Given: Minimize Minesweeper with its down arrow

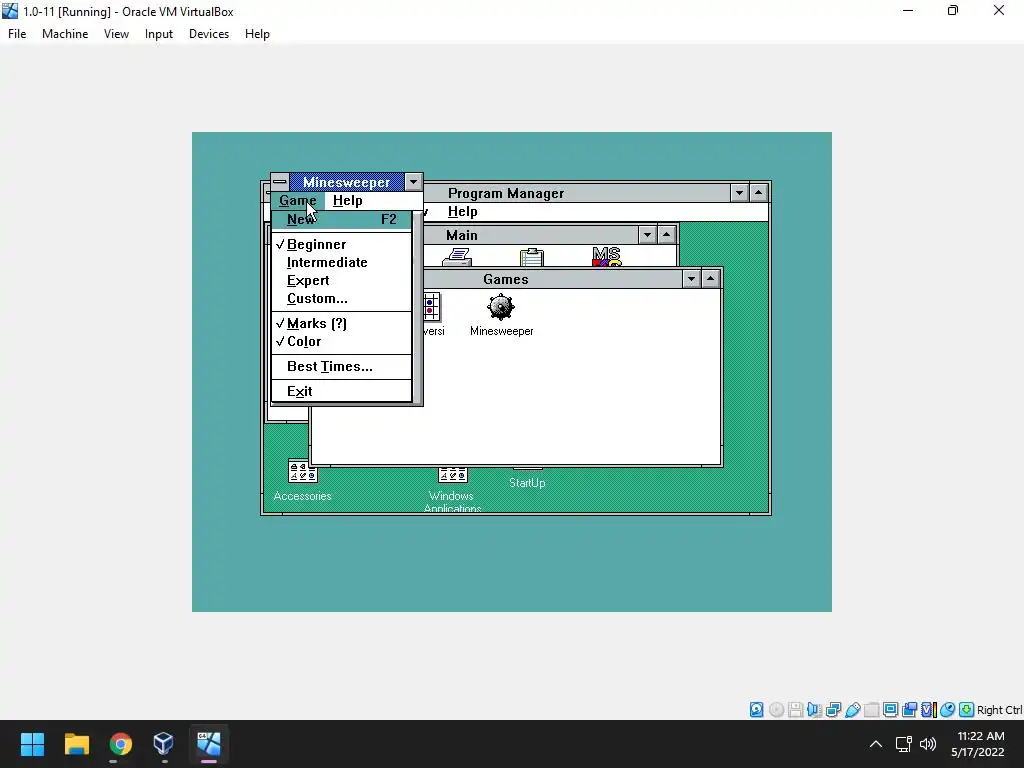Looking at the screenshot, I should coord(413,182).
